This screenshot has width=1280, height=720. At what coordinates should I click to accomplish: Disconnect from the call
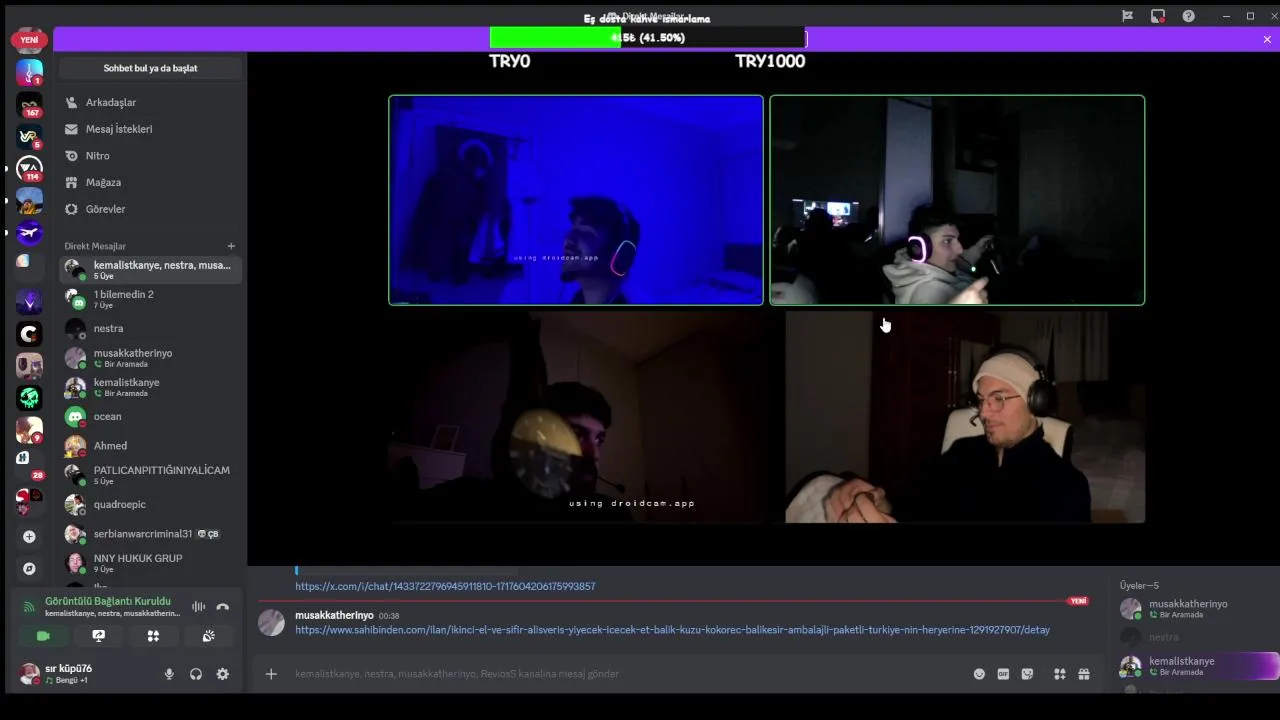(x=222, y=607)
